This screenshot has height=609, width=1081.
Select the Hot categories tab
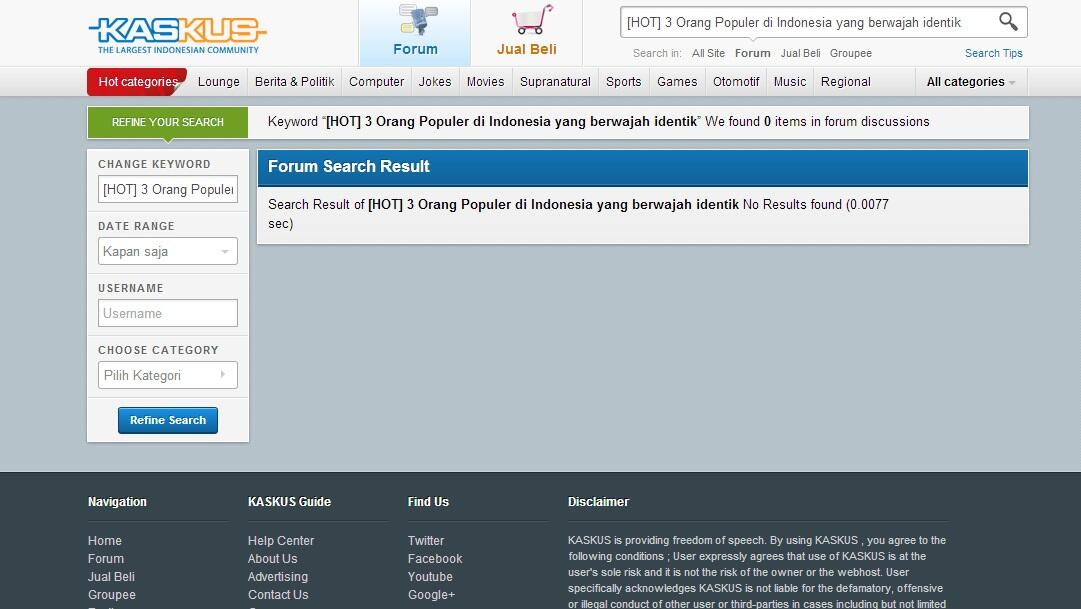[x=137, y=81]
